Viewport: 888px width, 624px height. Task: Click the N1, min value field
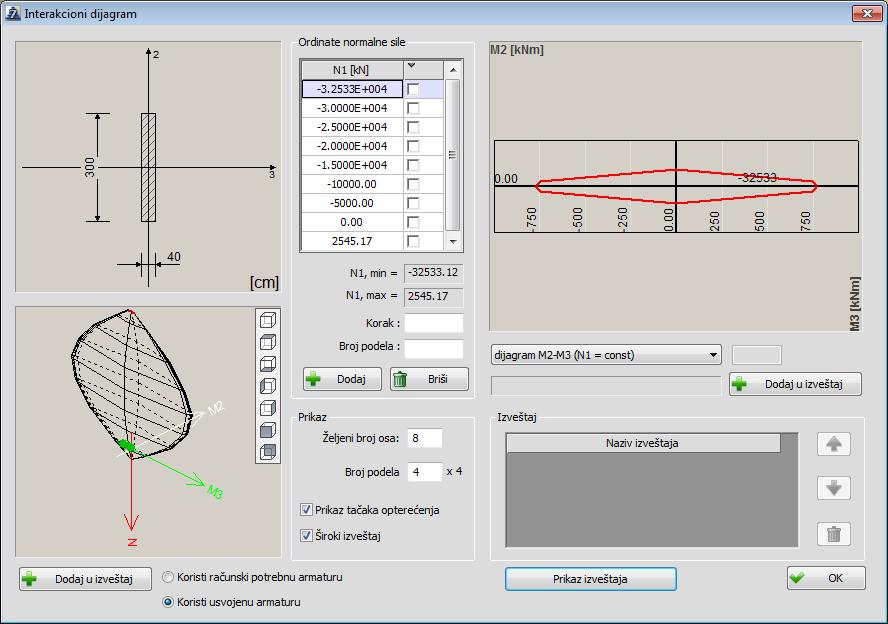point(434,272)
